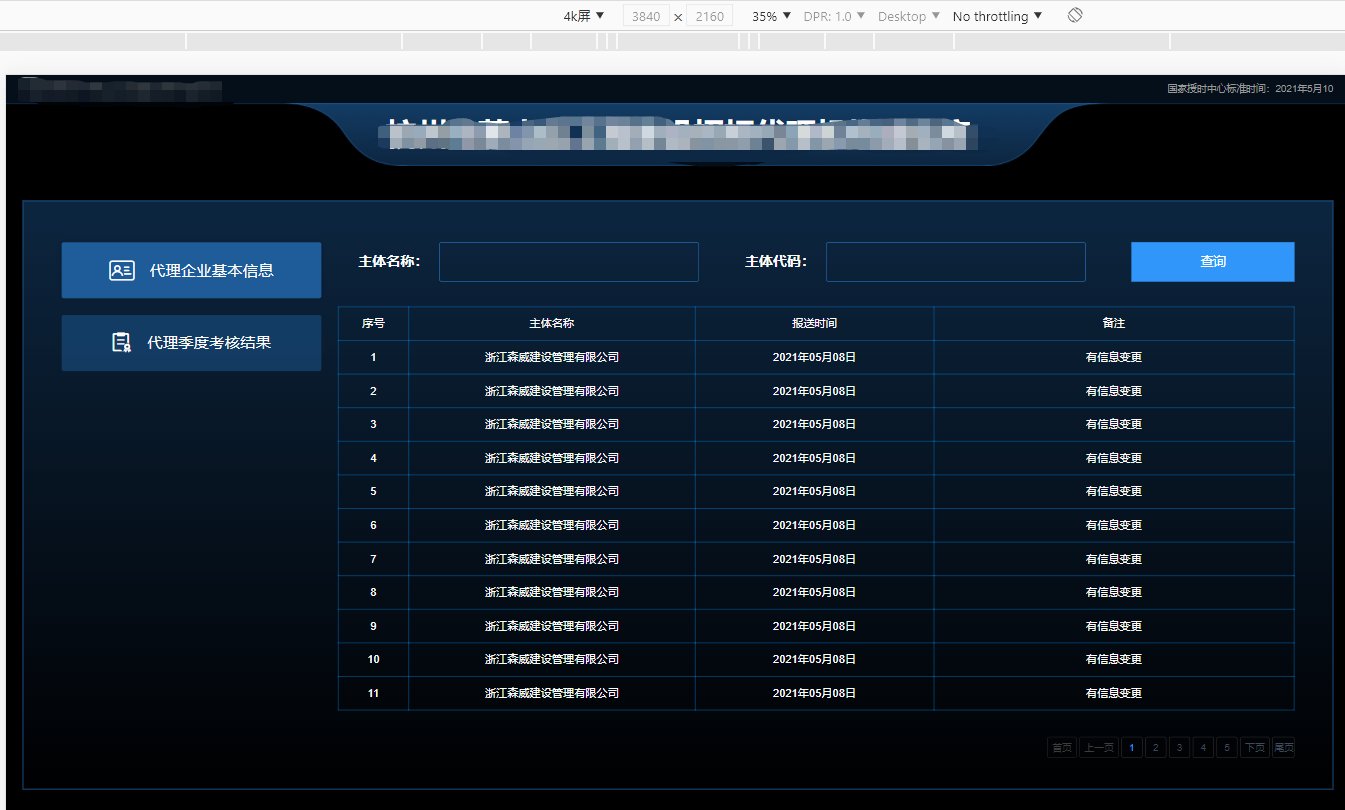Screen dimensions: 1345x810
Task: Select page 4 in pagination
Action: click(x=1204, y=747)
